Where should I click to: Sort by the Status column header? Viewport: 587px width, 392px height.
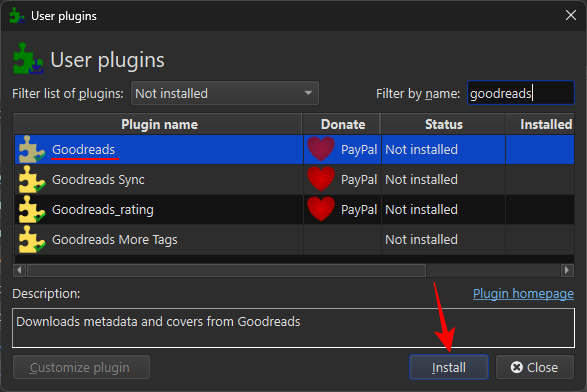(x=443, y=124)
